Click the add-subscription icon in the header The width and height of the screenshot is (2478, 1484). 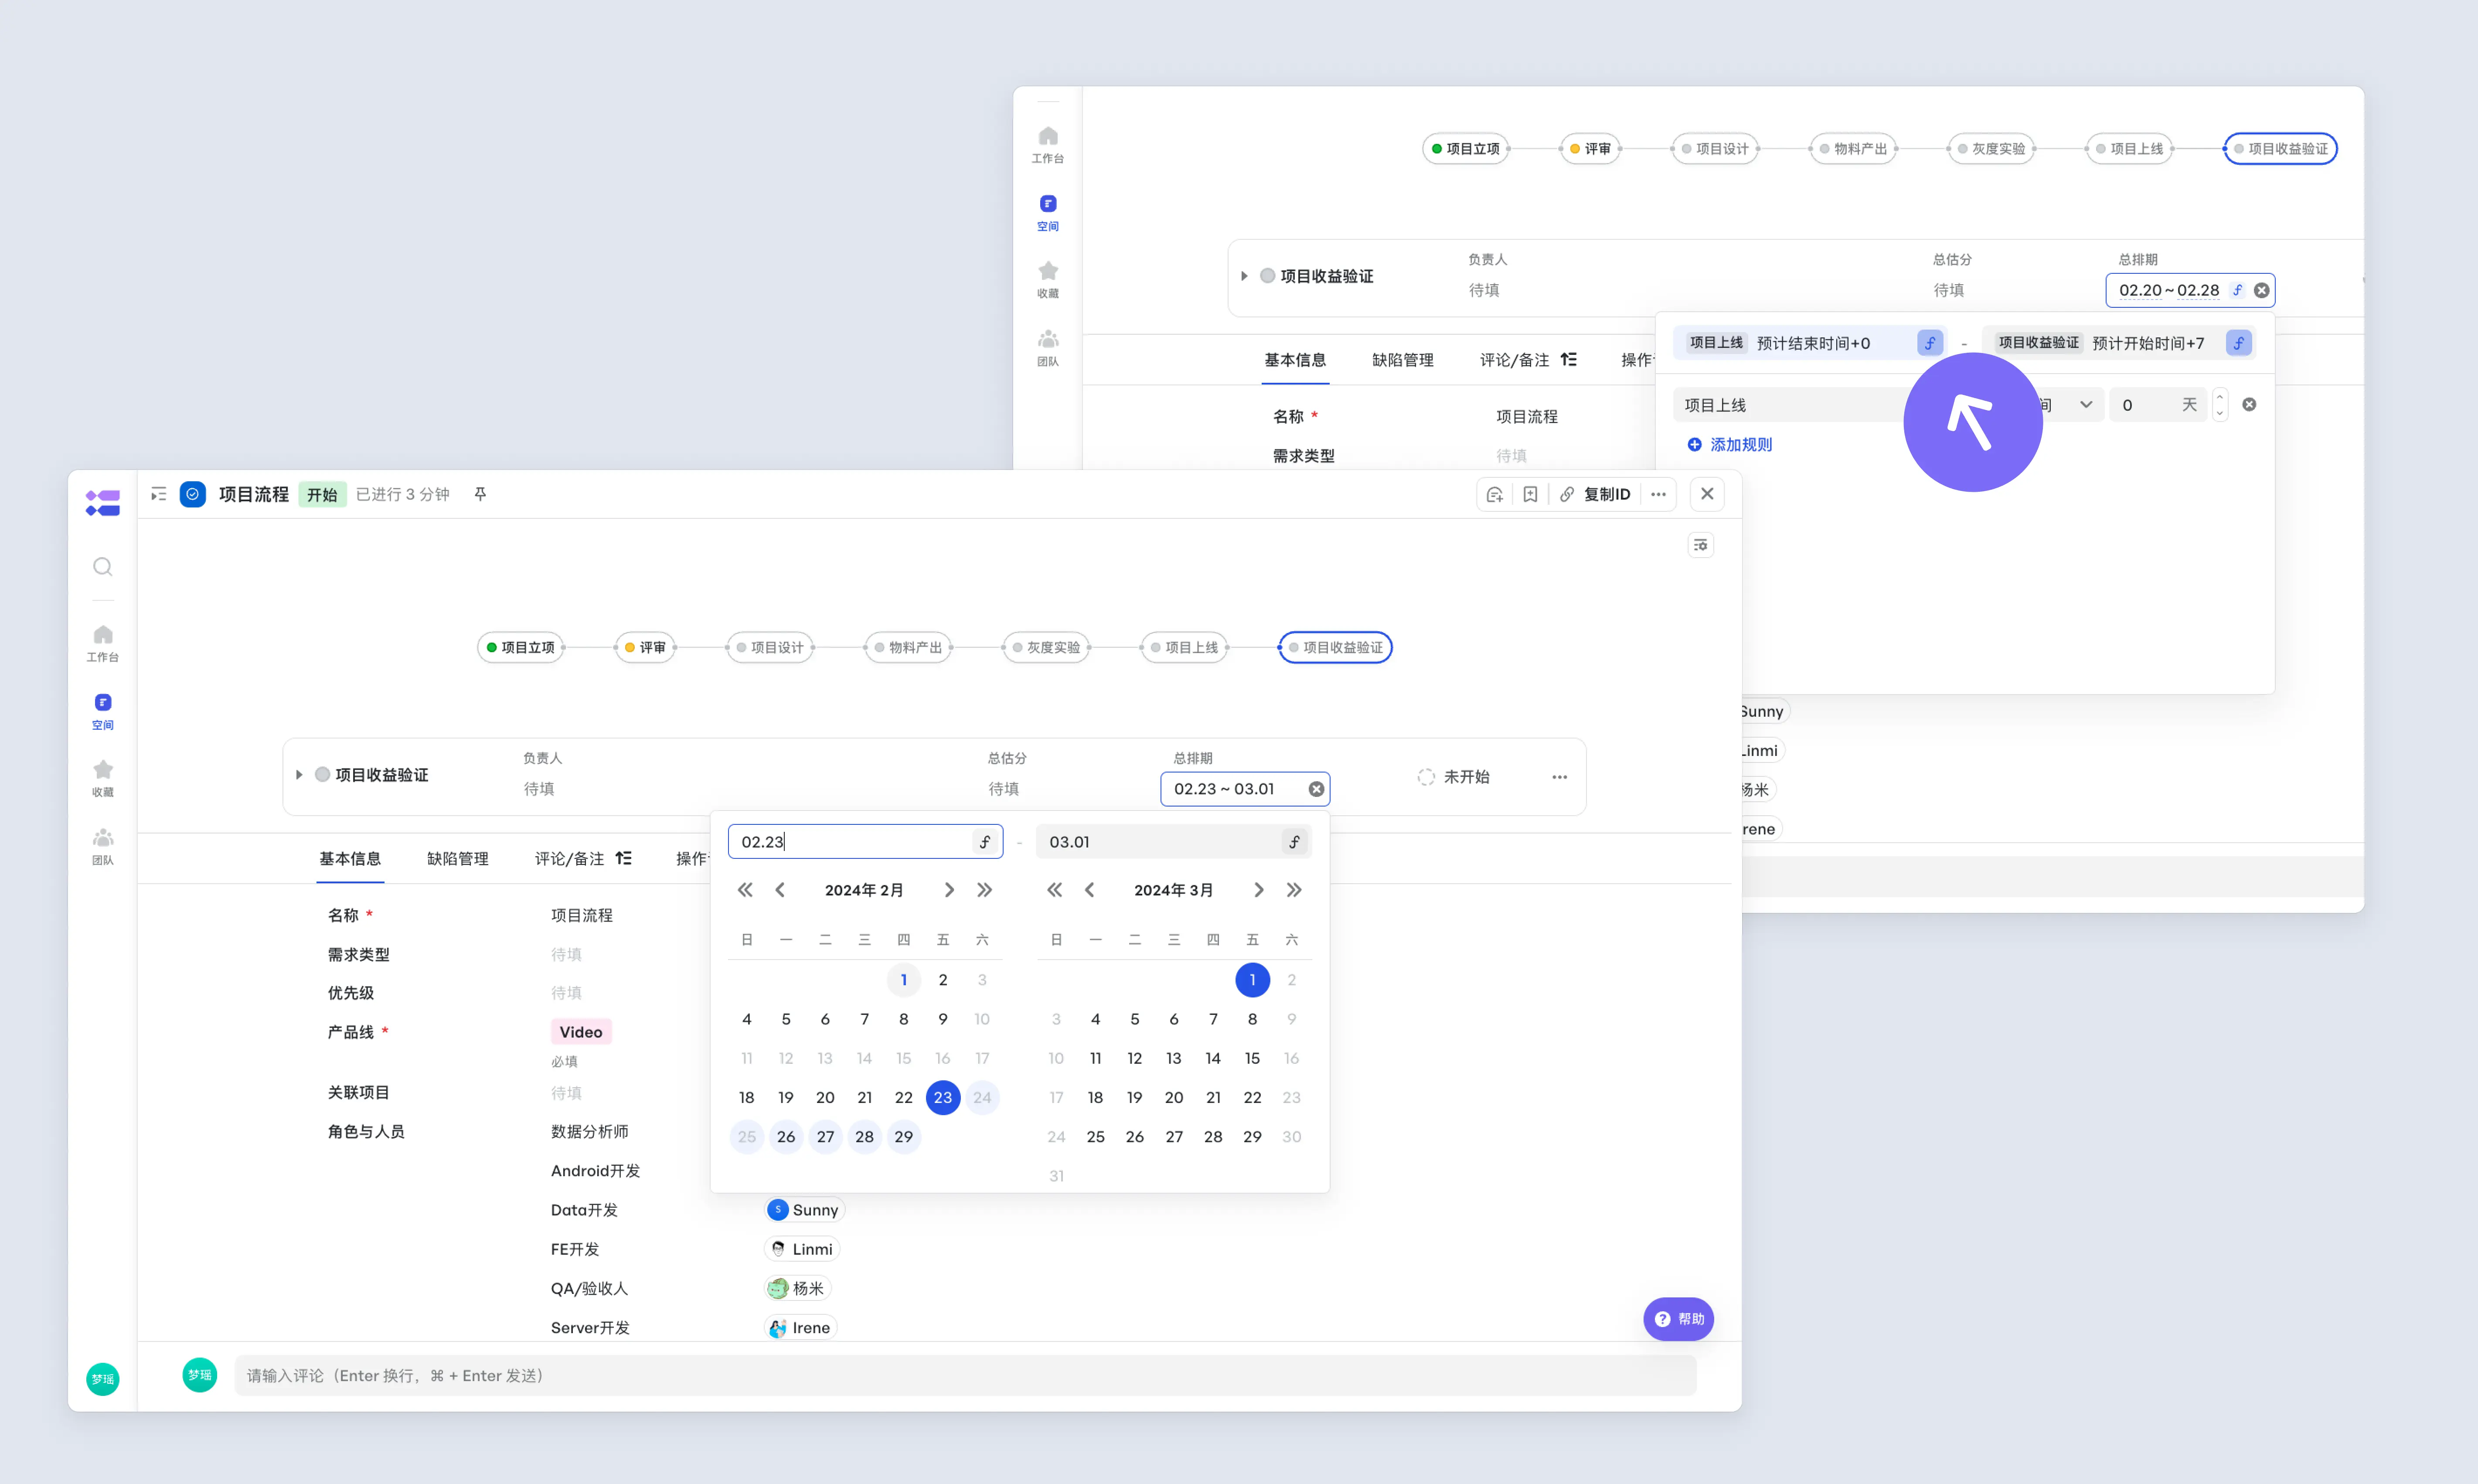pos(1495,494)
